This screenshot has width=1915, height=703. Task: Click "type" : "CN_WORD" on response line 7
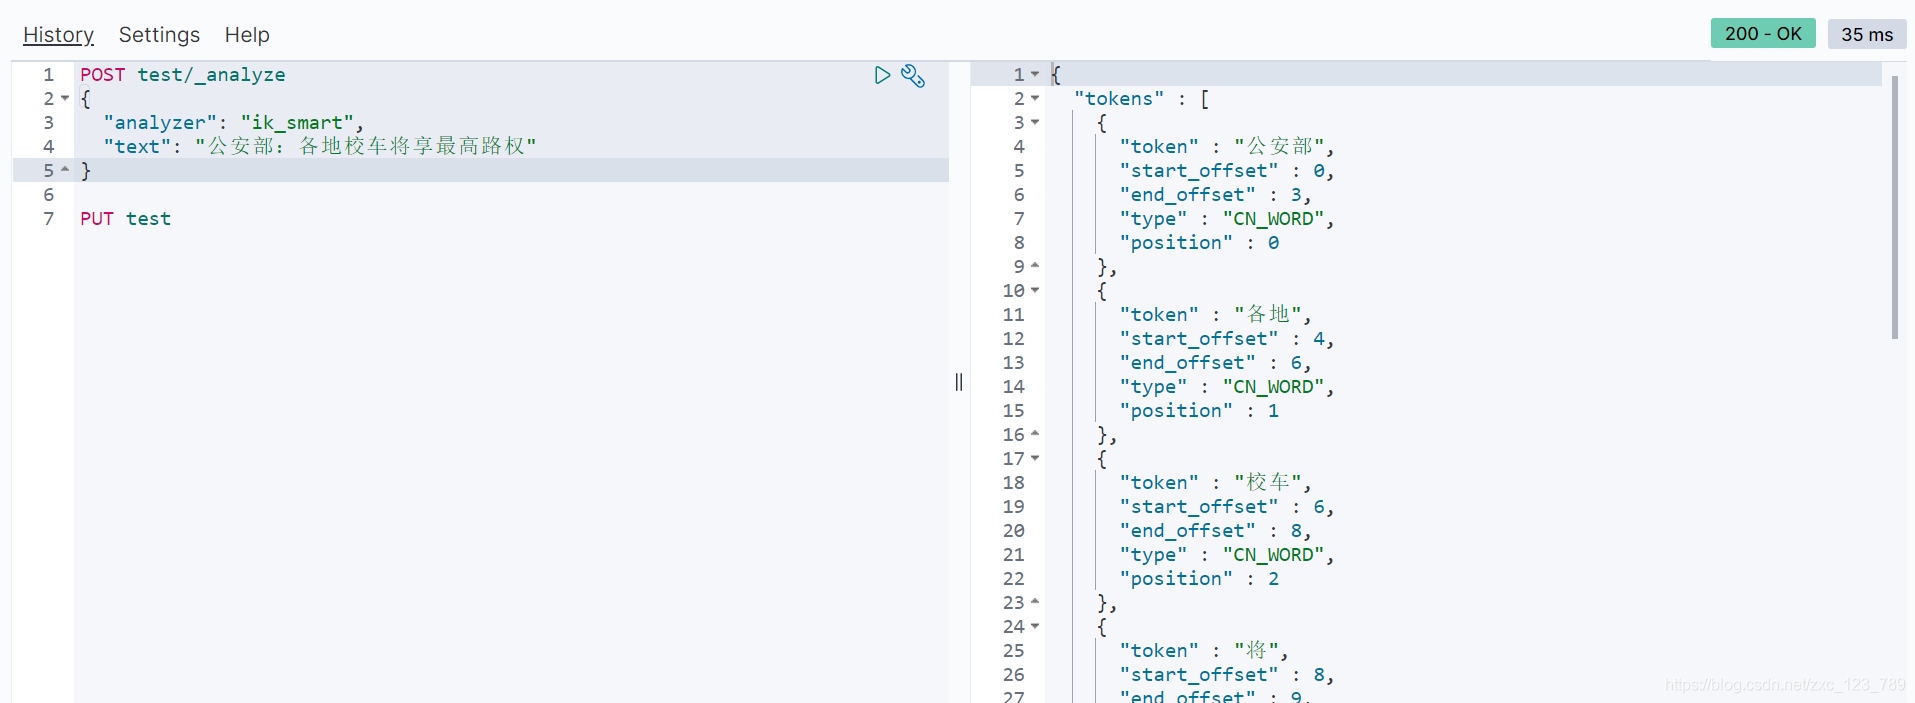point(1227,219)
